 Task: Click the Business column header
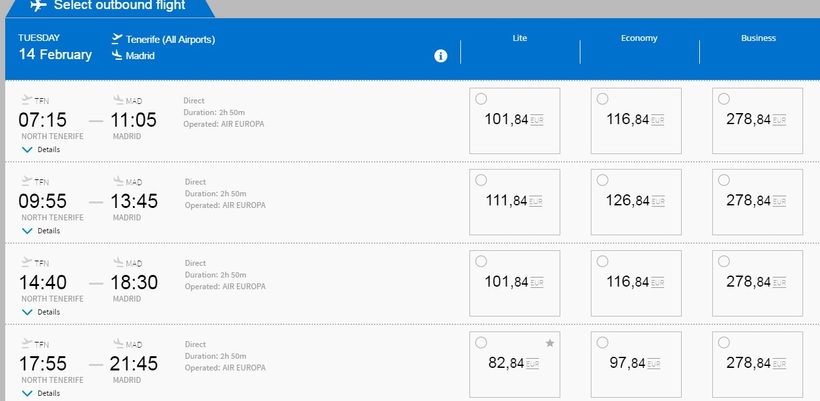(x=758, y=39)
